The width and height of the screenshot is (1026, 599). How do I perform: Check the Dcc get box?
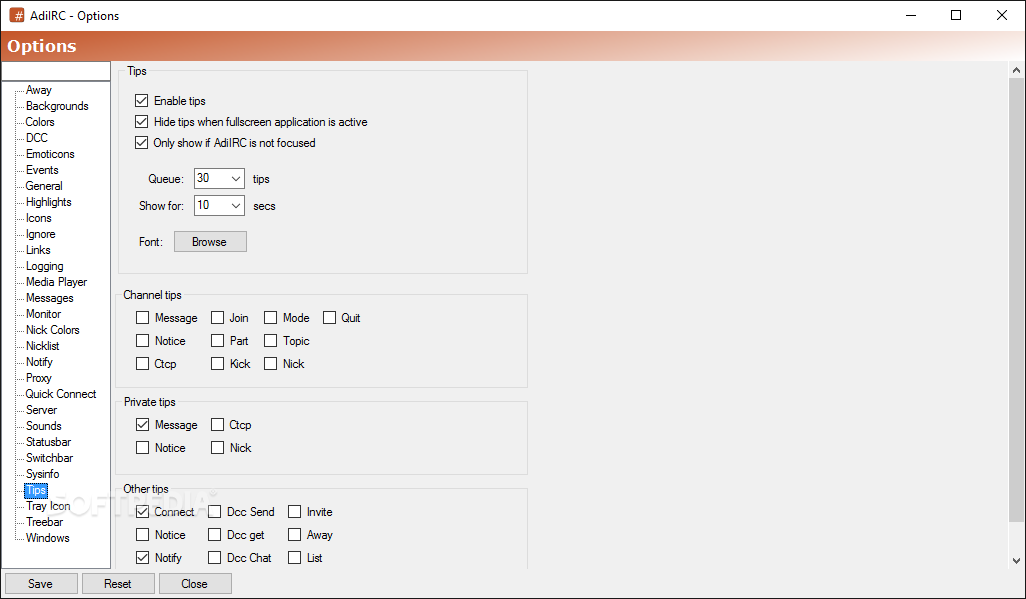pos(215,535)
